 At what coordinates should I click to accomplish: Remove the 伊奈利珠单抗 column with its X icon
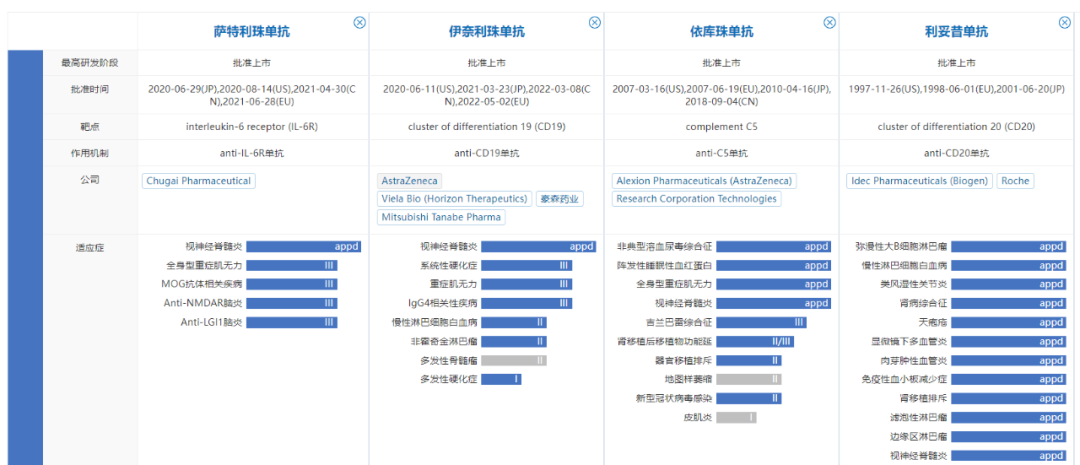point(594,23)
